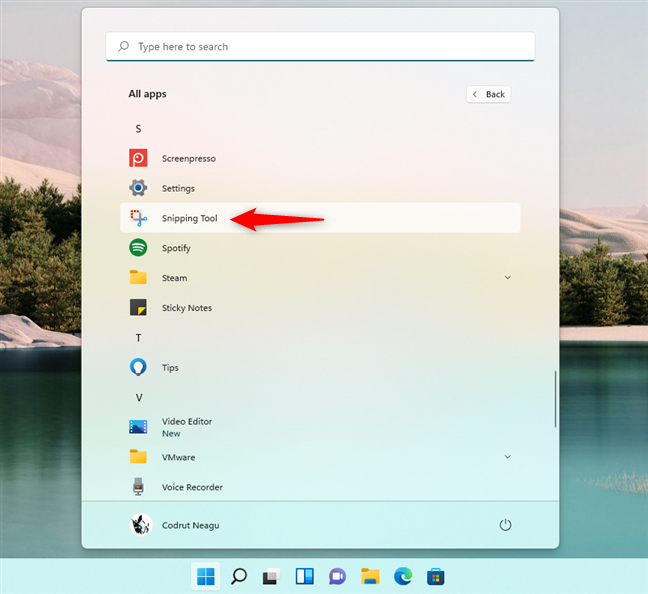Open Search from the taskbar magnifier
Screen dimensions: 648x594
point(239,577)
